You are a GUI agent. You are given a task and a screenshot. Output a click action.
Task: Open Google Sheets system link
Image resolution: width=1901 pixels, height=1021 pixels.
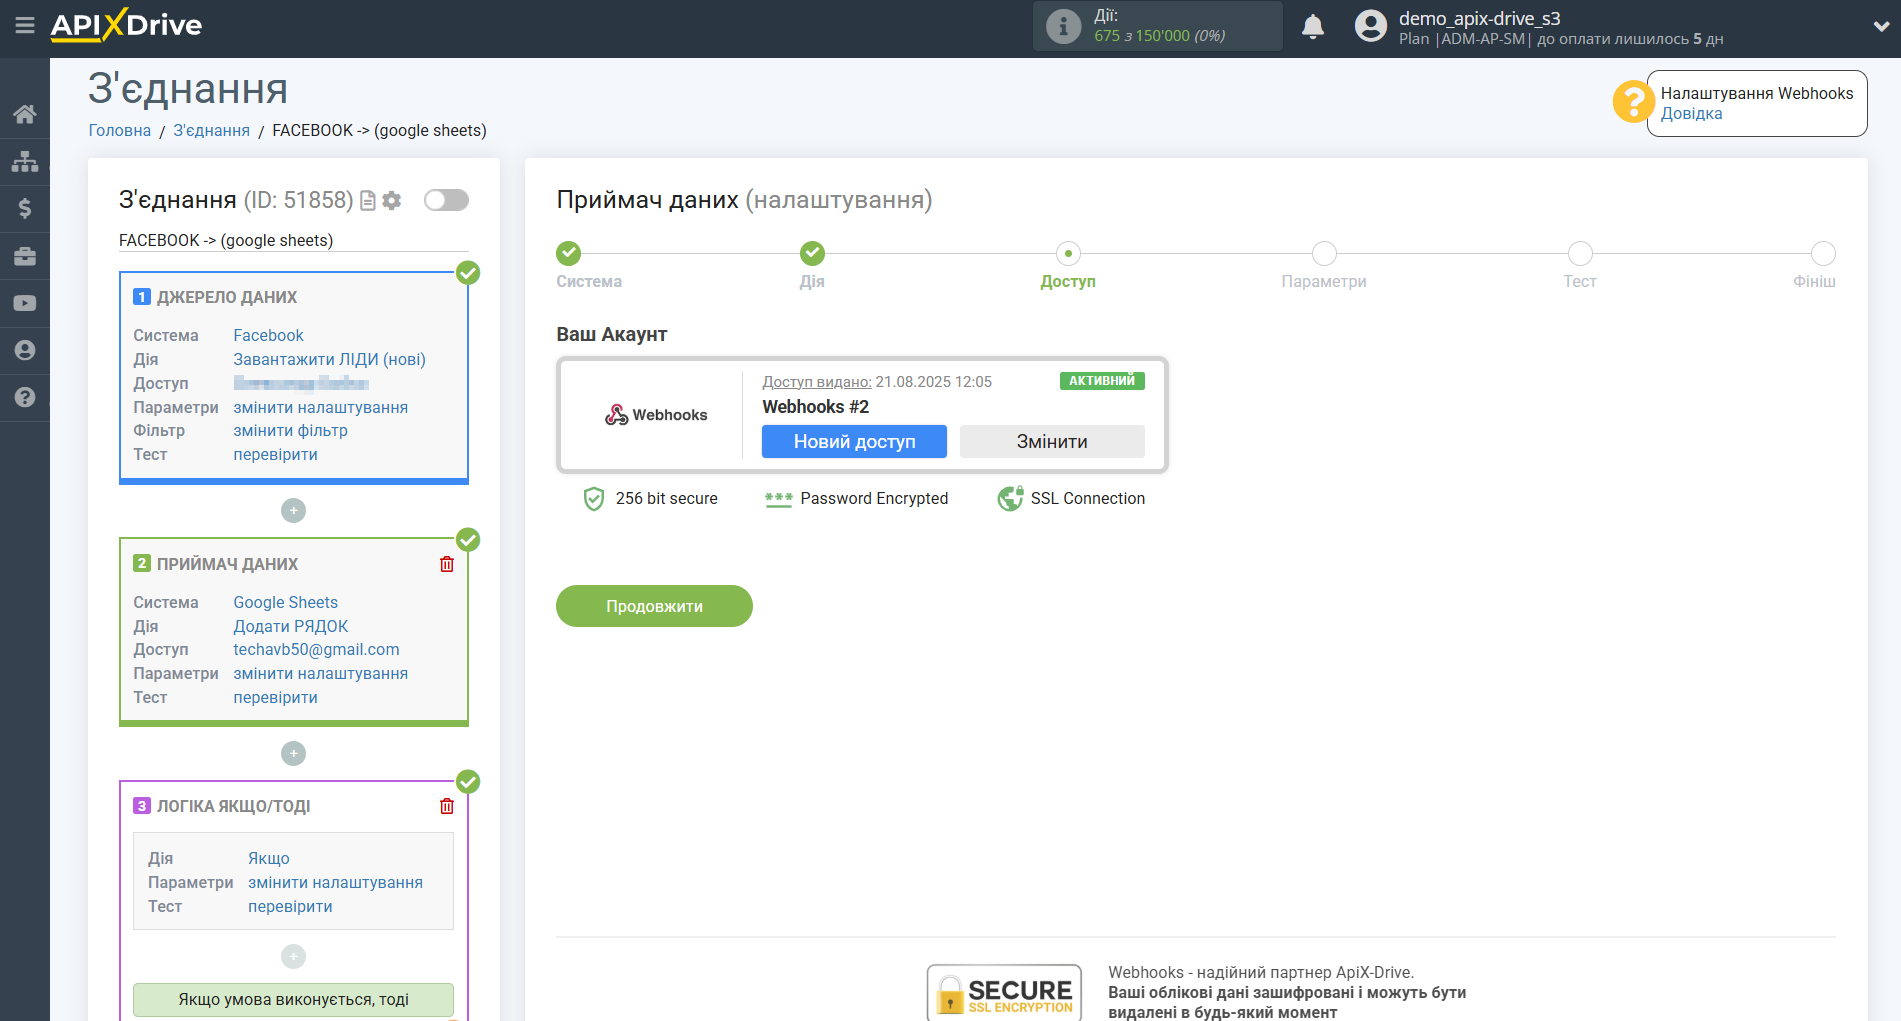(285, 603)
